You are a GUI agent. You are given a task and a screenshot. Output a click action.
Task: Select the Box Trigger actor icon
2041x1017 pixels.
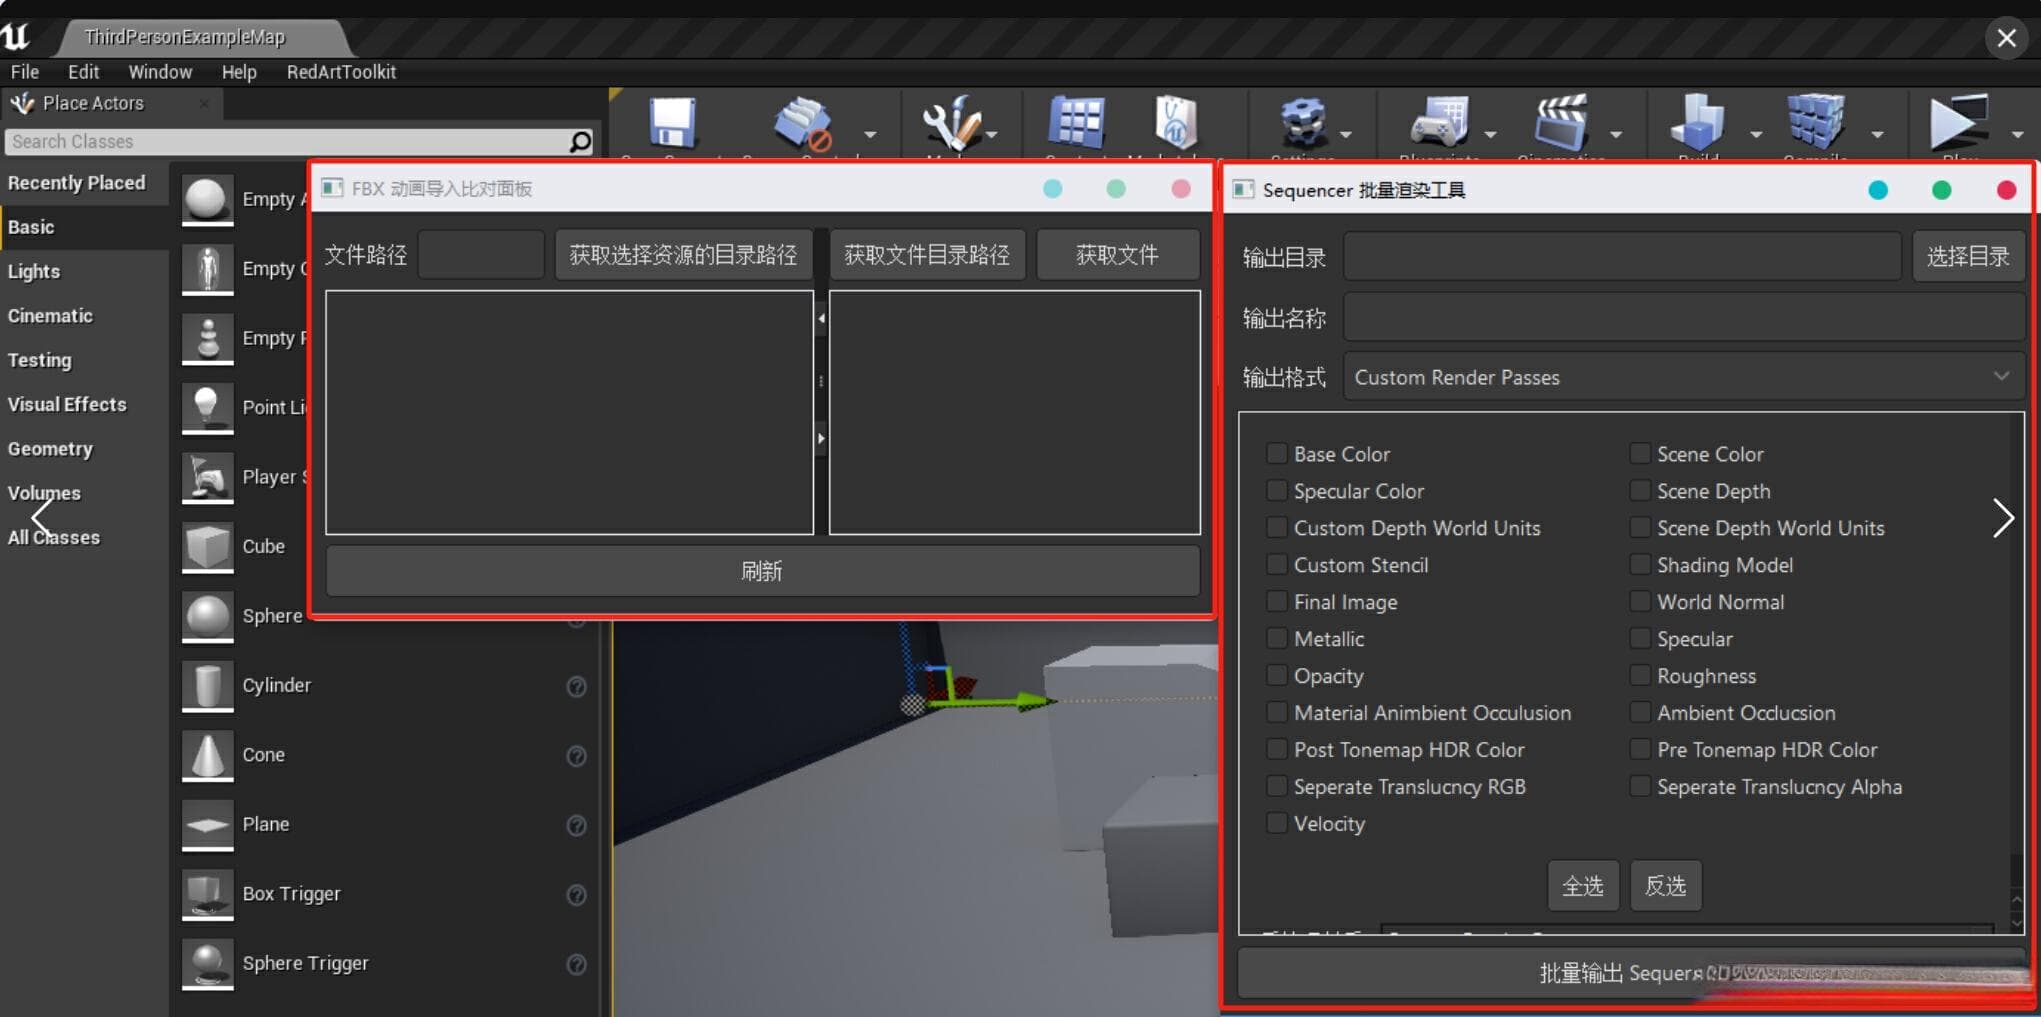[x=207, y=894]
